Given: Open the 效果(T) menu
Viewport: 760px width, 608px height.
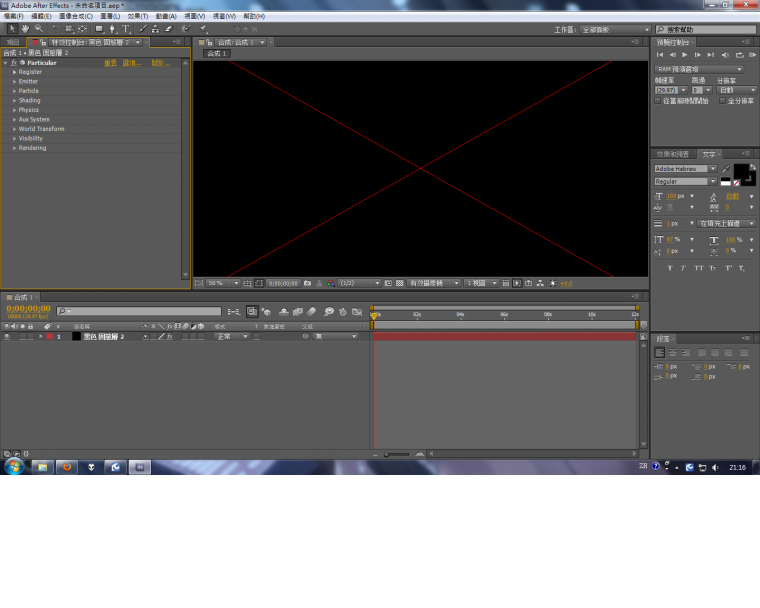Looking at the screenshot, I should [x=137, y=17].
